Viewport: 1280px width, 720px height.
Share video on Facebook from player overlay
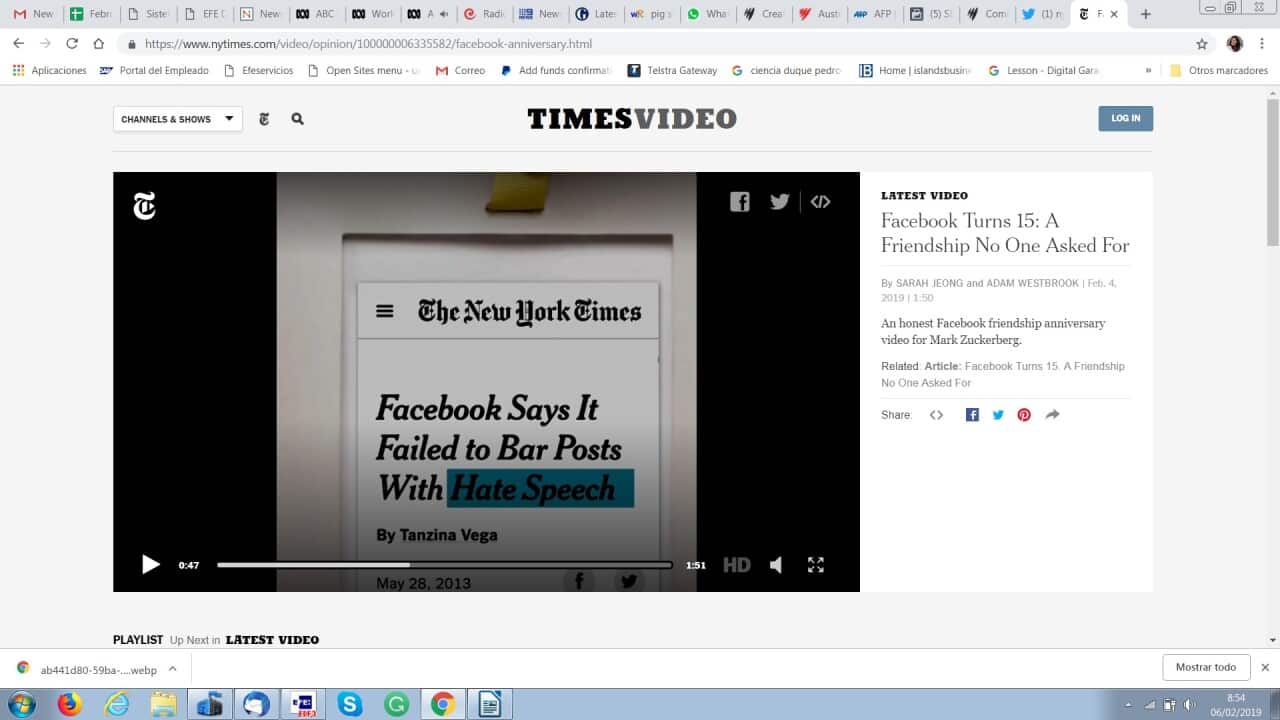click(x=739, y=202)
